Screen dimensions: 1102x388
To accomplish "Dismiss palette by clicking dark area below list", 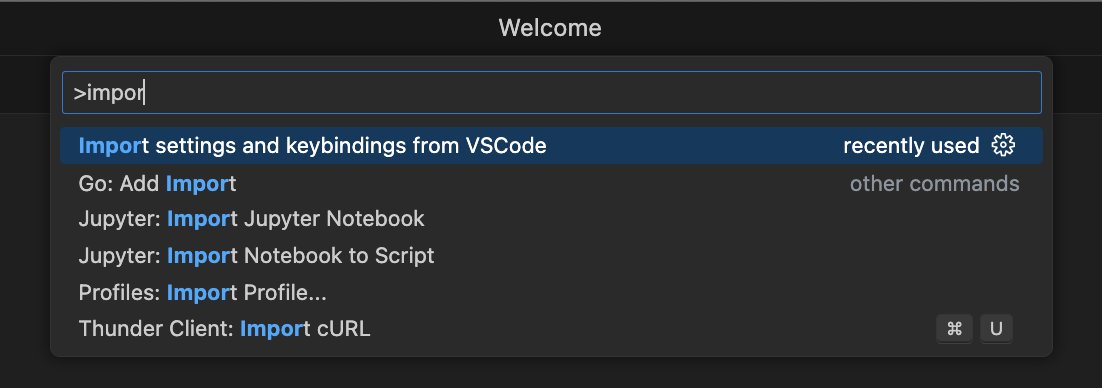I will click(x=551, y=373).
